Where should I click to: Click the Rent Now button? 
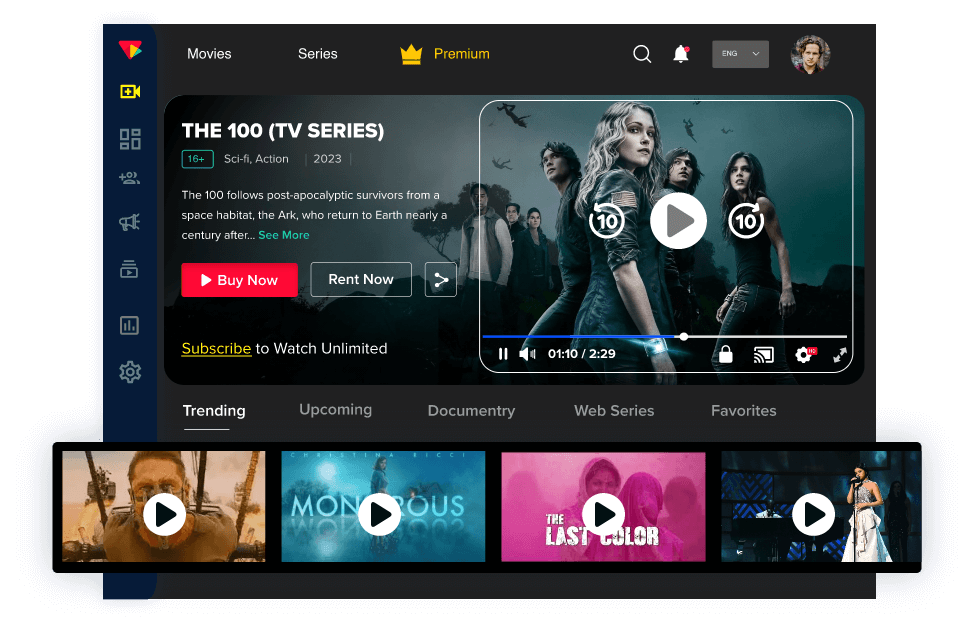coord(361,279)
